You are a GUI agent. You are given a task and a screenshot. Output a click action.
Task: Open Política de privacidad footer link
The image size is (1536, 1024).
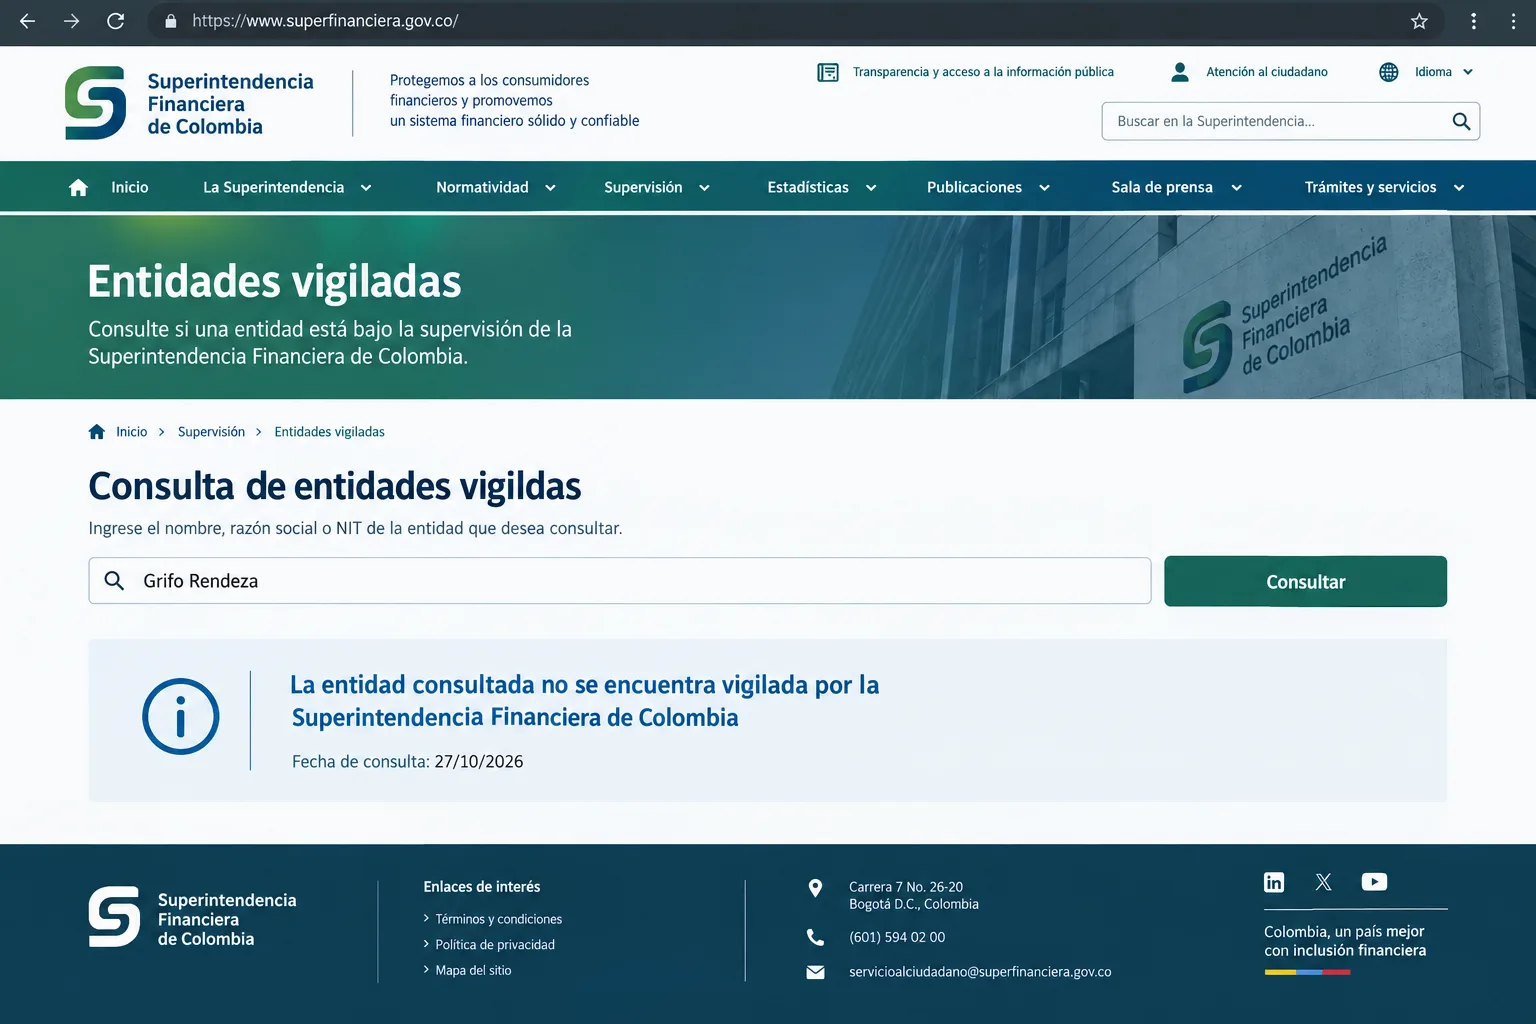(x=495, y=945)
